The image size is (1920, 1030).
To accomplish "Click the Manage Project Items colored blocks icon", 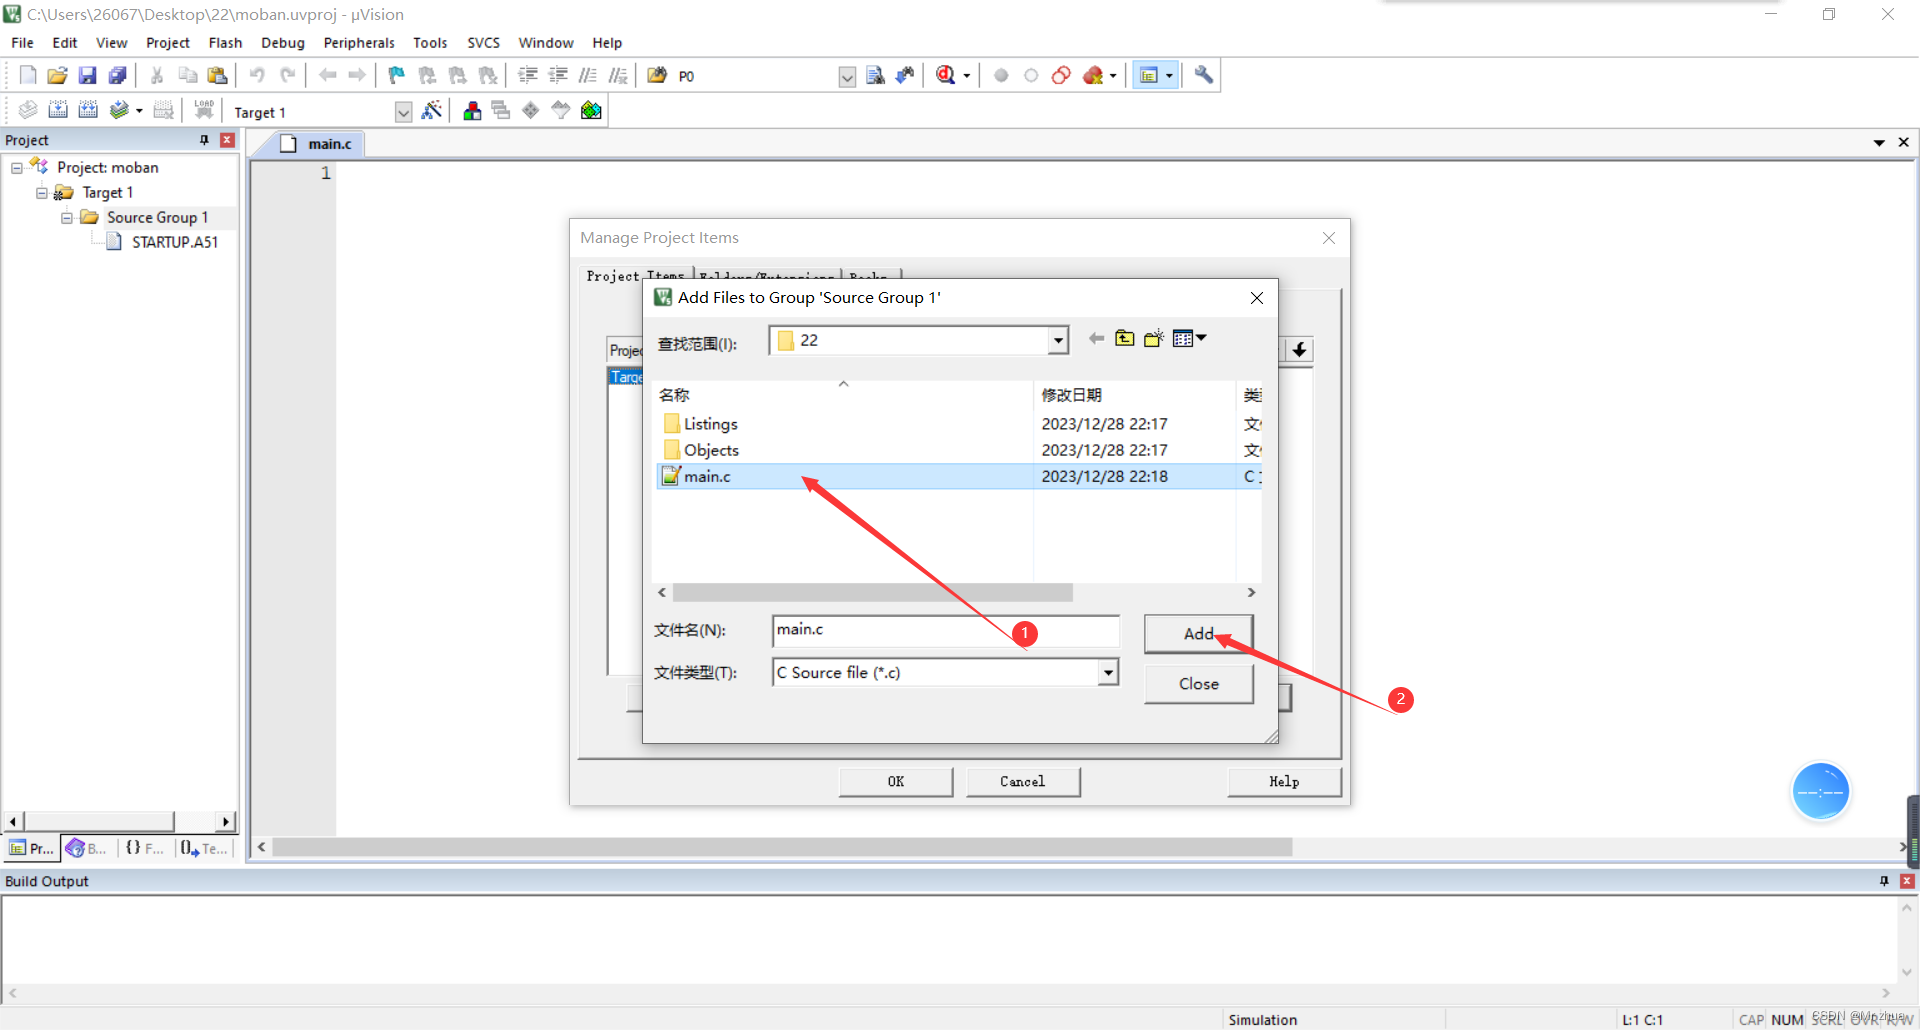I will click(472, 110).
